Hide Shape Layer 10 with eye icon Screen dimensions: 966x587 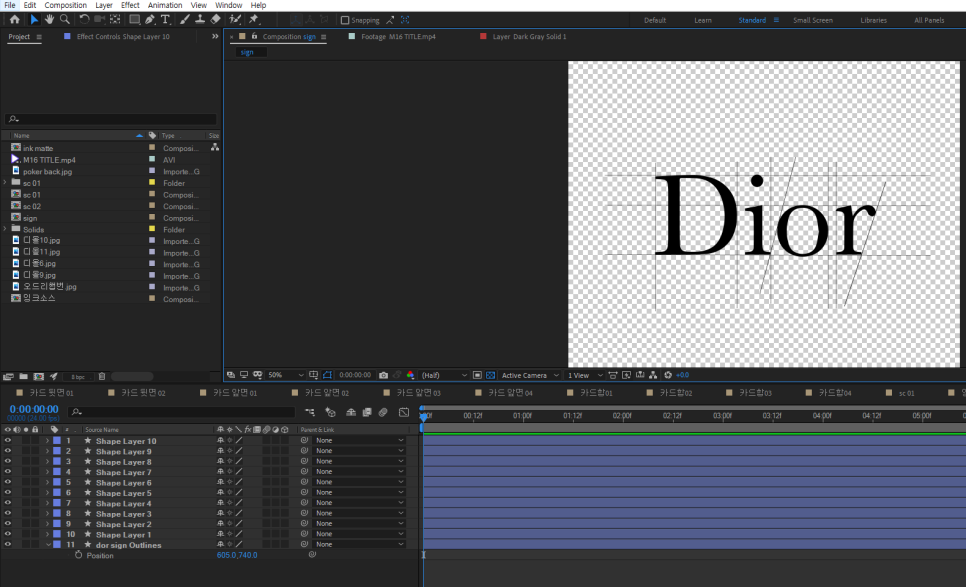click(x=7, y=441)
